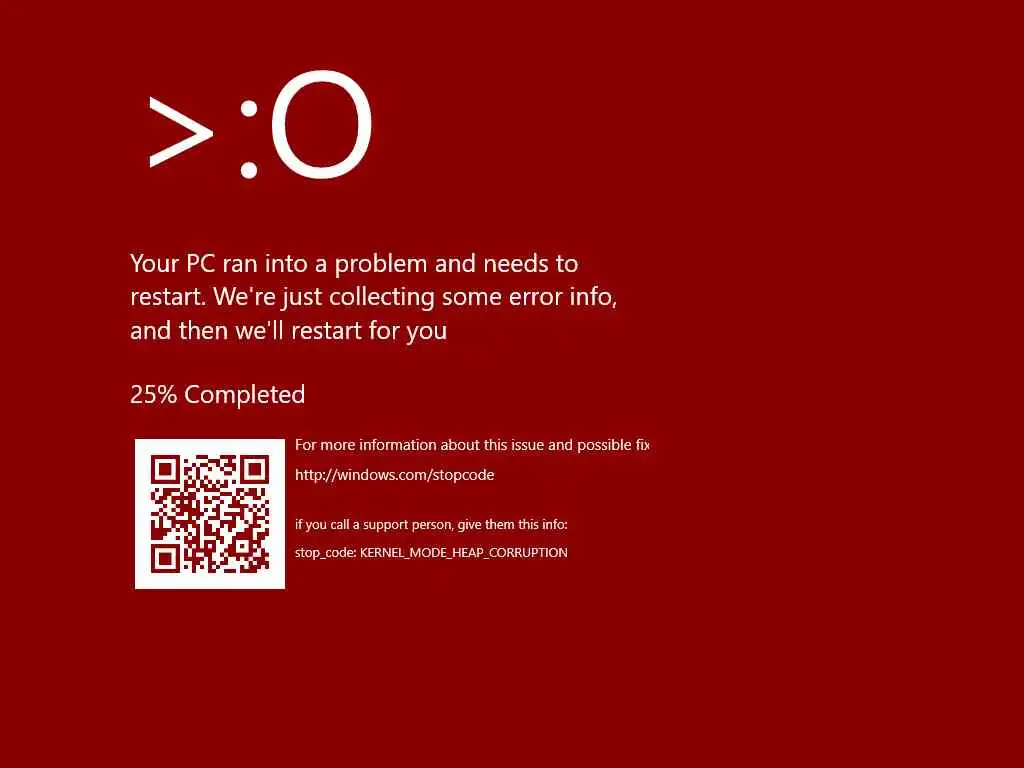Click the "We're just collecting some error info" line
This screenshot has height=768, width=1024.
tap(415, 297)
